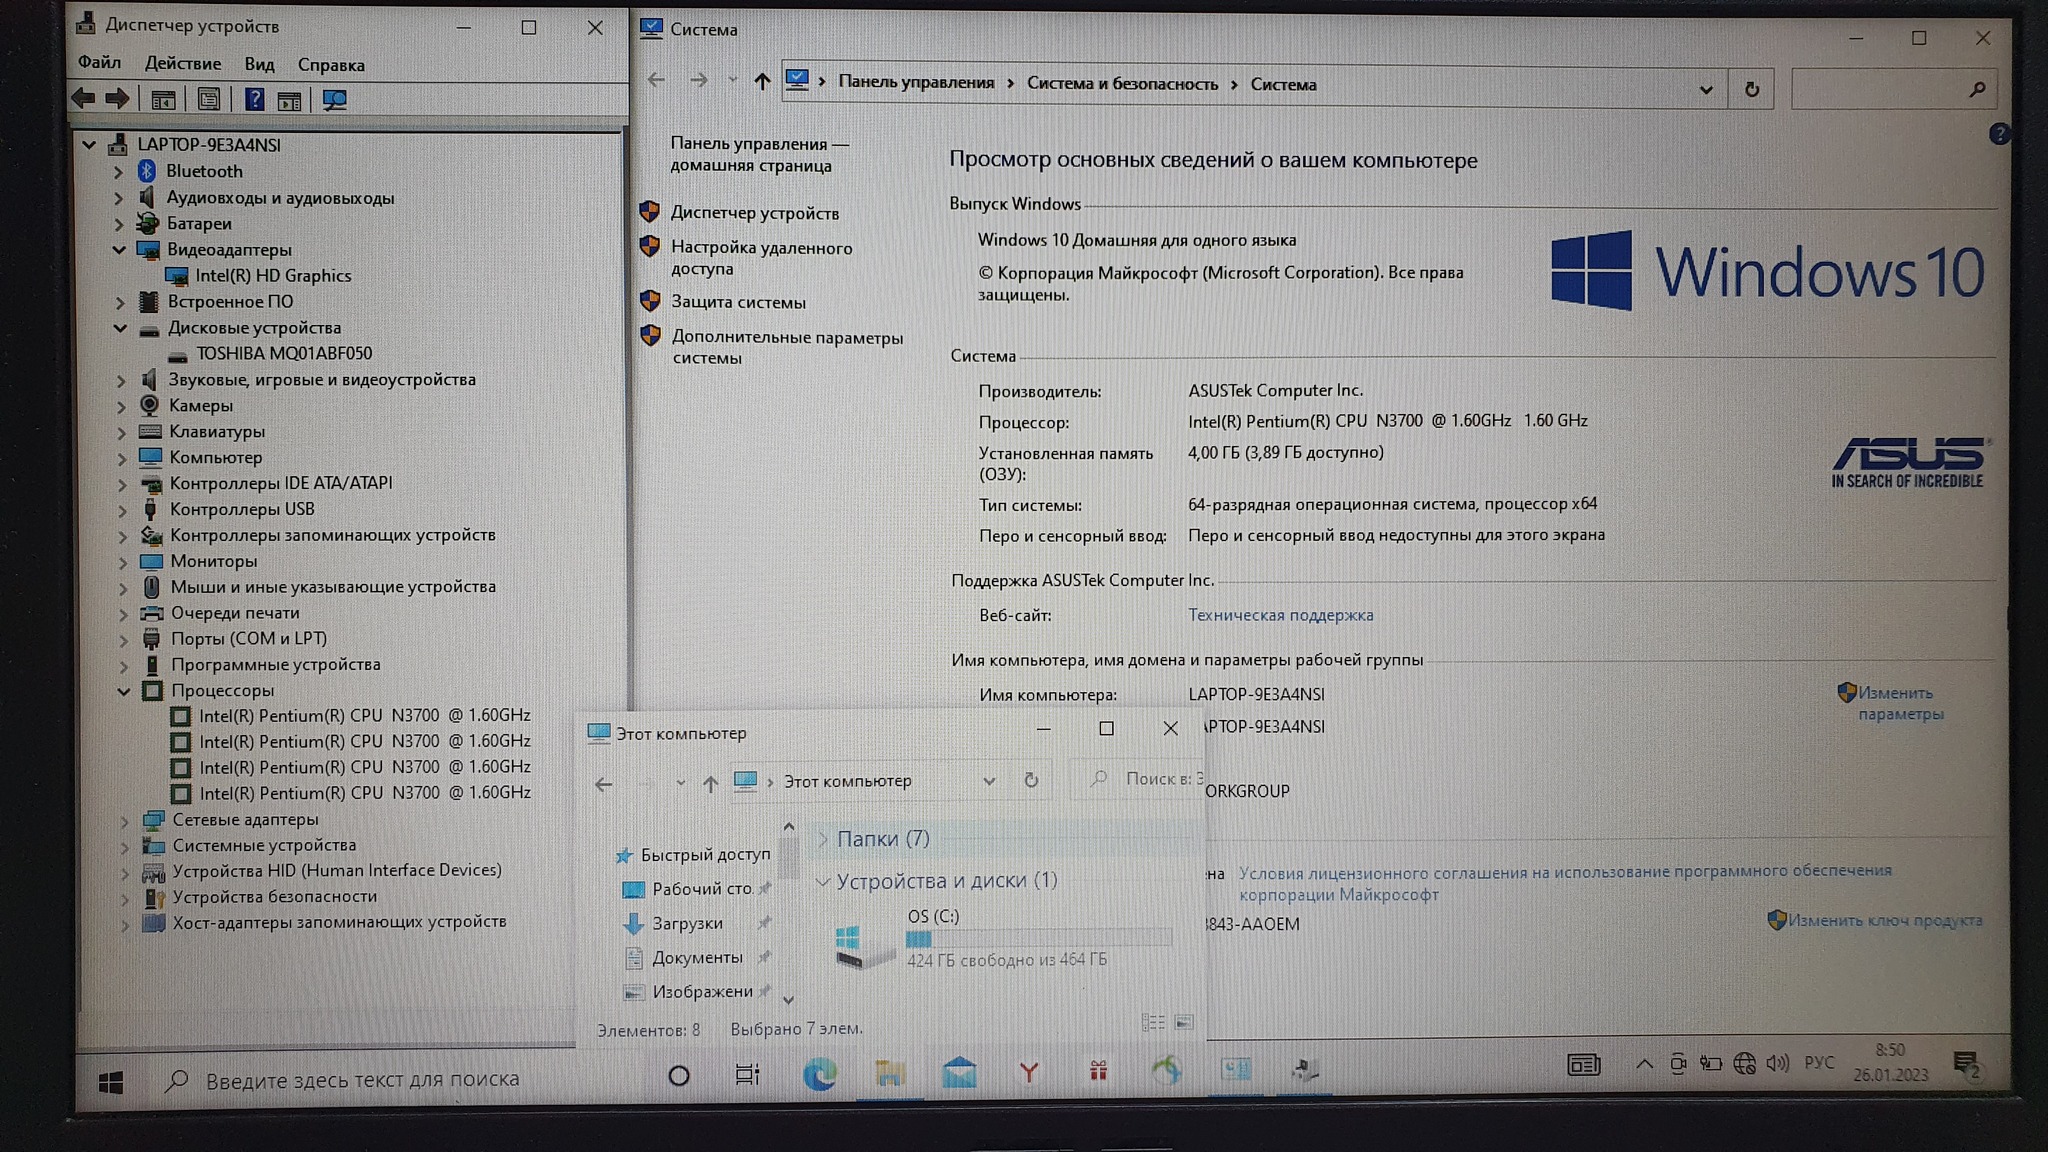Open Yandex Browser from the taskbar
The width and height of the screenshot is (2048, 1152).
click(x=1028, y=1073)
